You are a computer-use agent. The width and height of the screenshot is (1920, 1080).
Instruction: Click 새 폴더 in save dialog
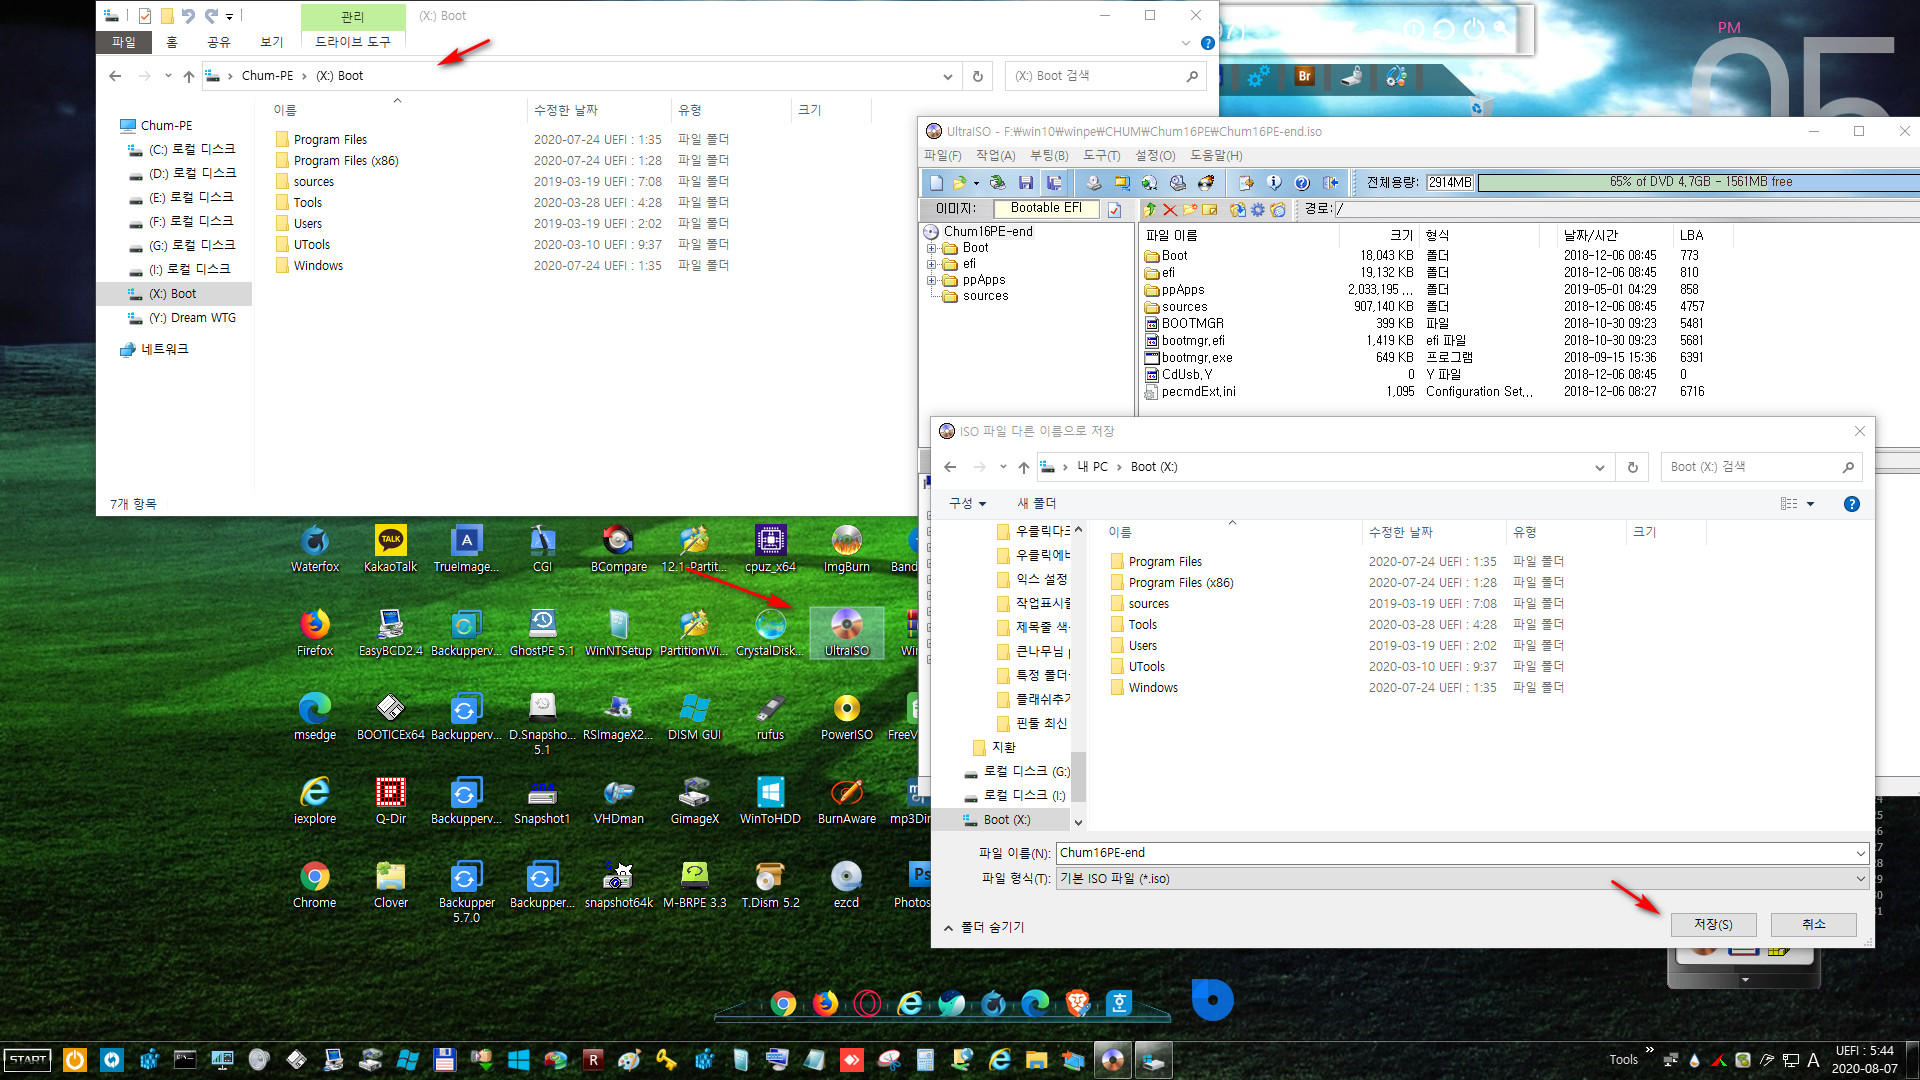(1036, 503)
